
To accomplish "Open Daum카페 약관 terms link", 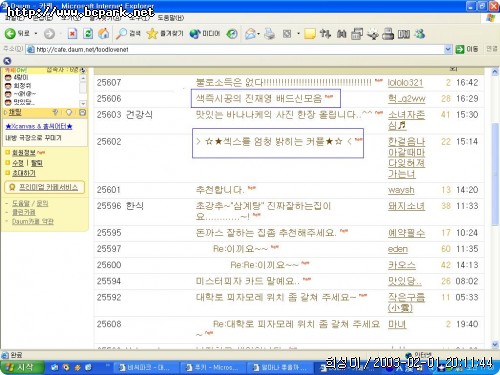I will coord(33,221).
